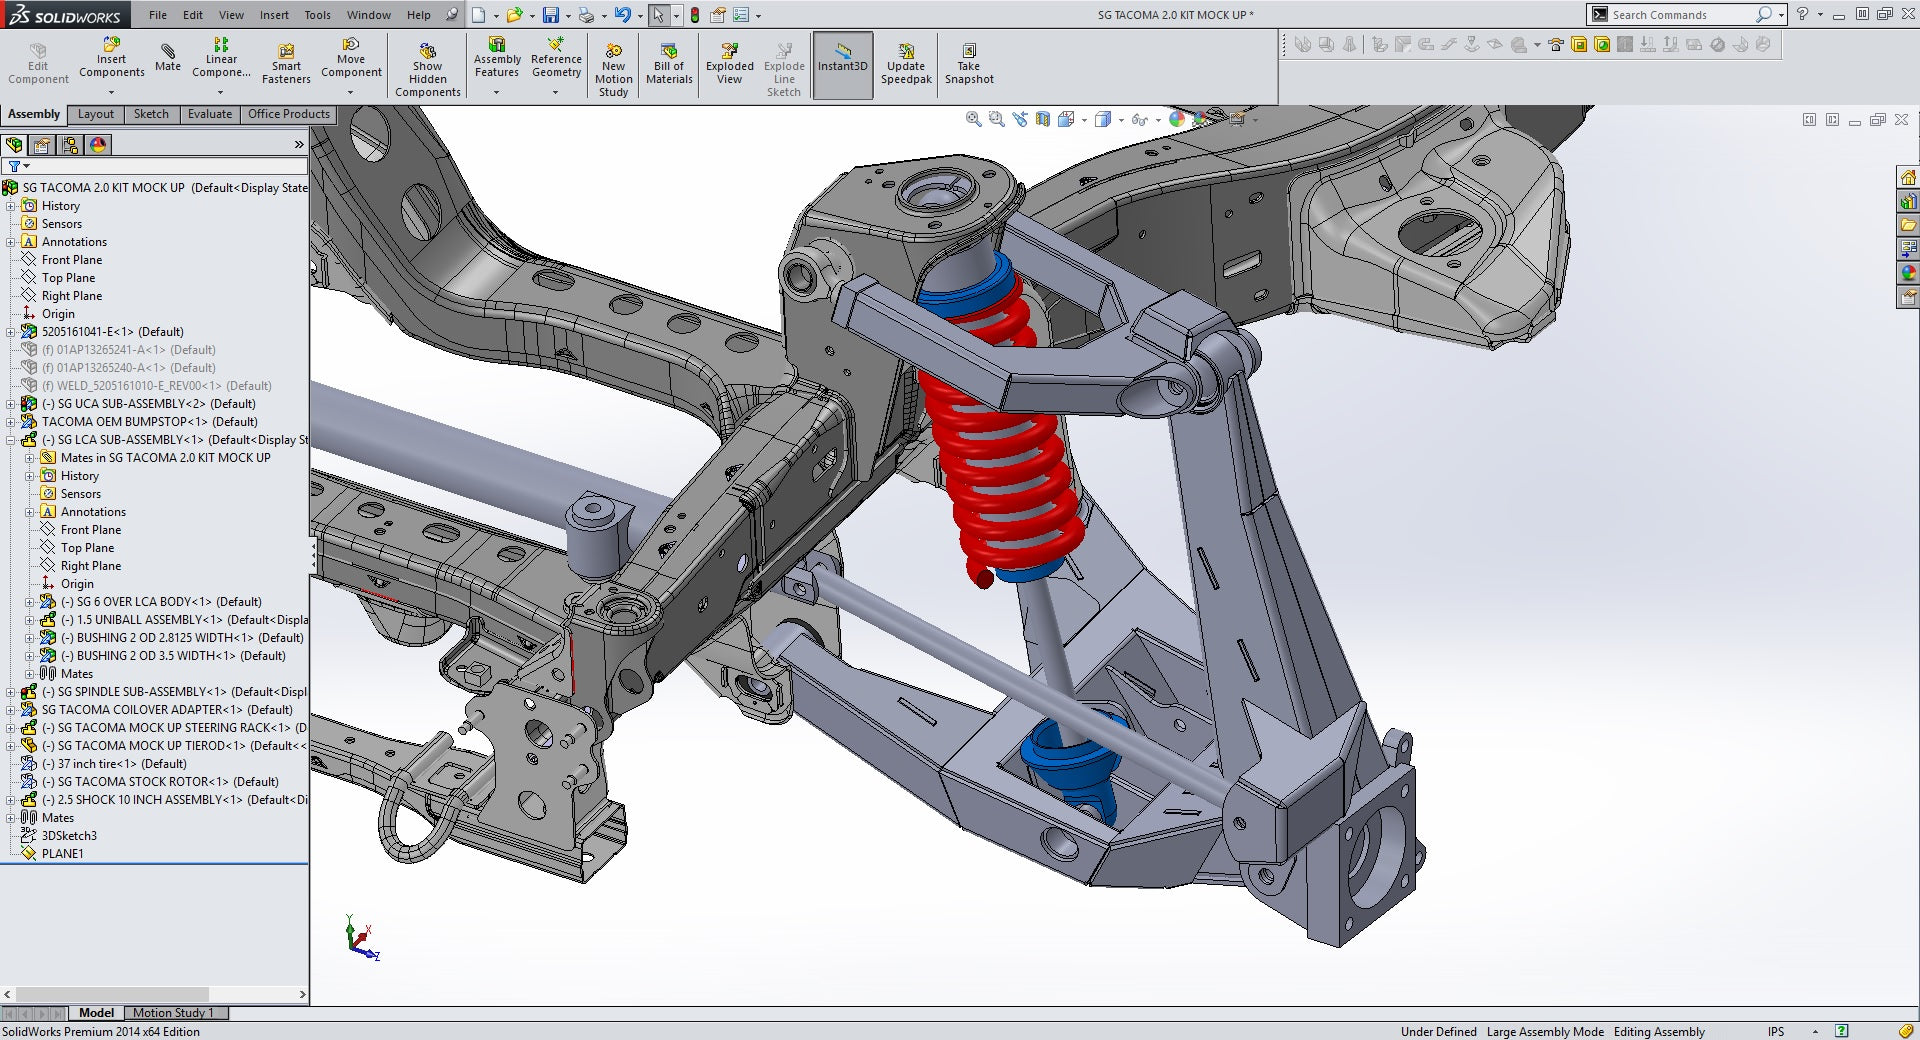Open the DisplayManager tab

98,145
